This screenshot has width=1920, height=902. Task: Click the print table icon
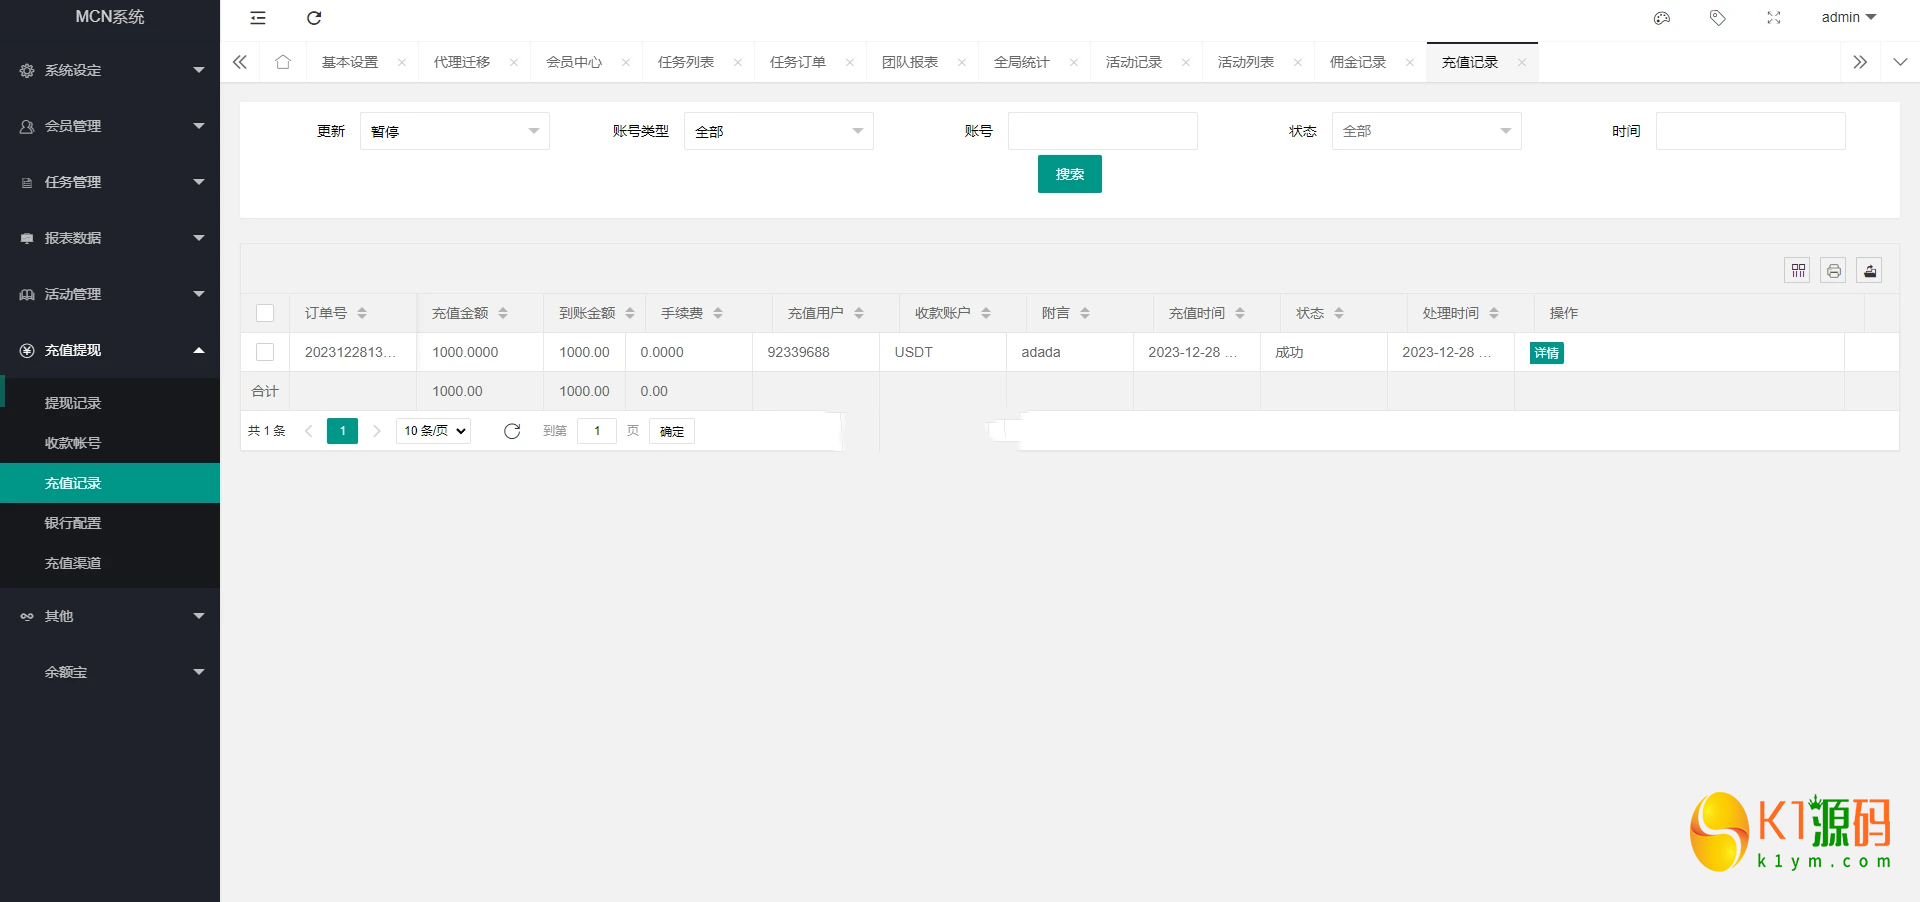(1834, 270)
